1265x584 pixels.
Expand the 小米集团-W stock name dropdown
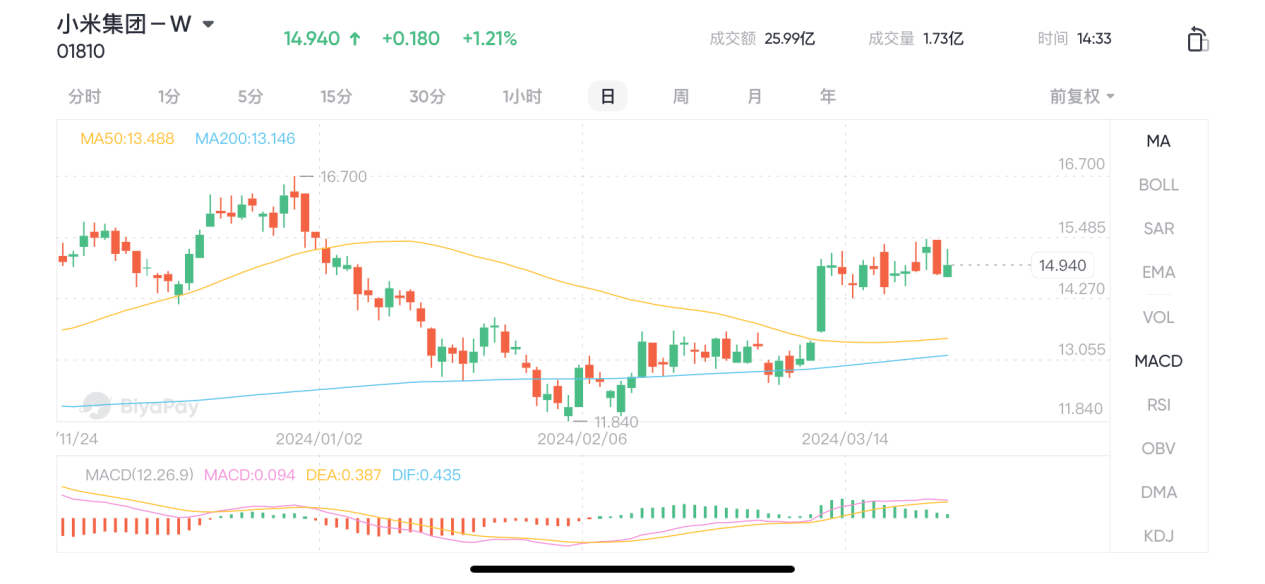tap(208, 25)
